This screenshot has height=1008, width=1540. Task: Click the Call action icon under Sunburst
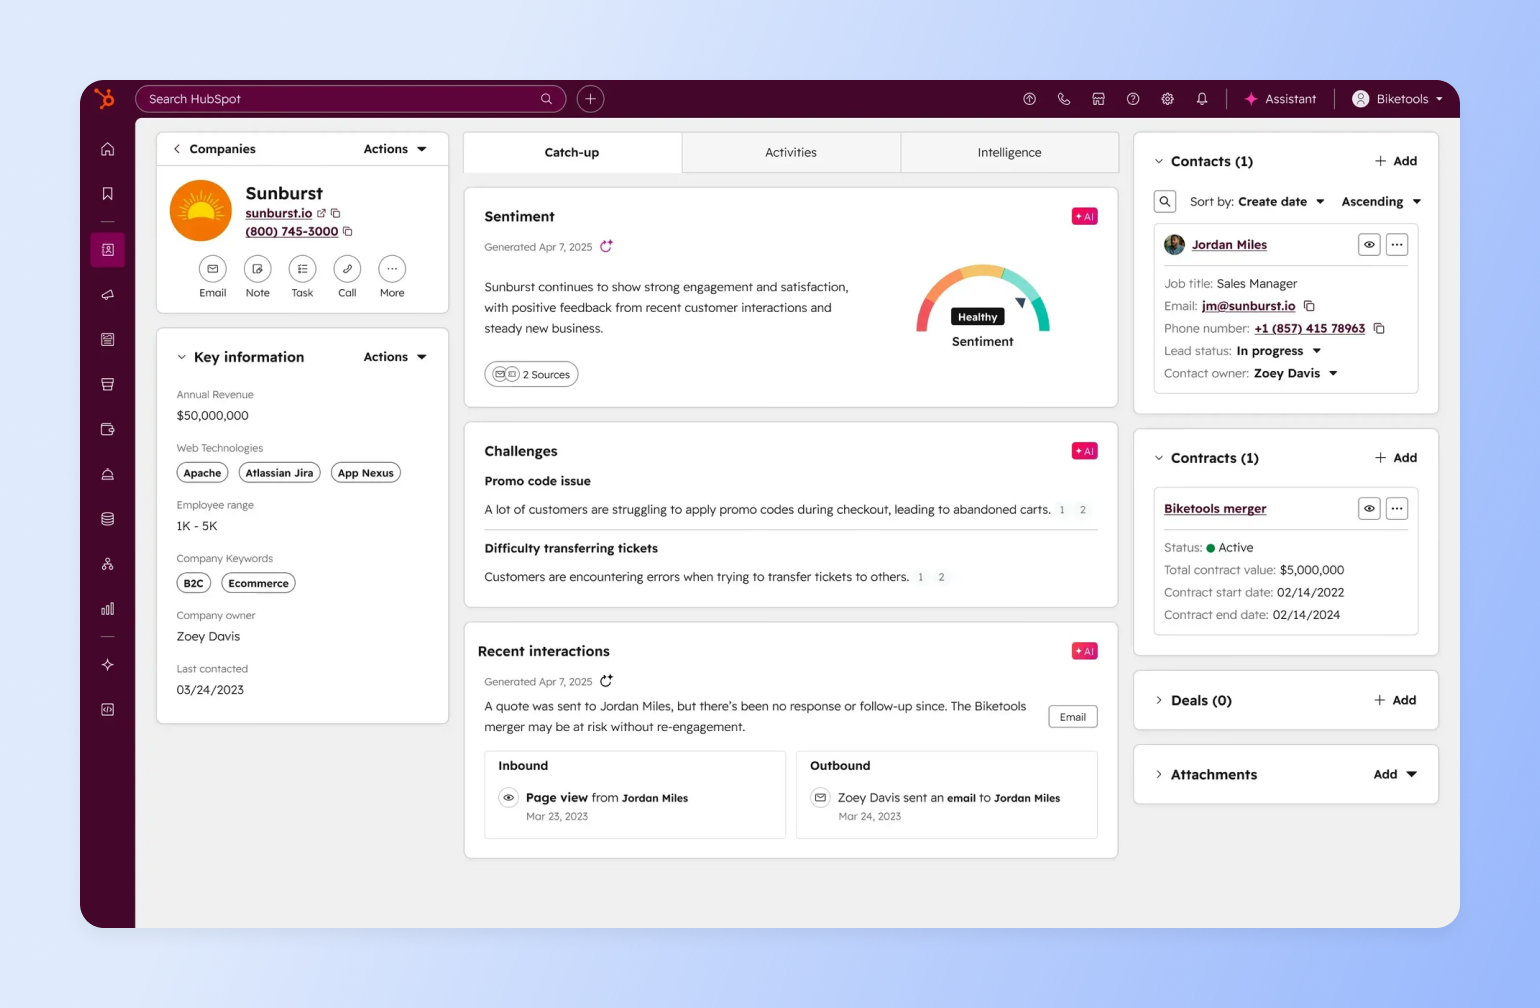click(347, 269)
